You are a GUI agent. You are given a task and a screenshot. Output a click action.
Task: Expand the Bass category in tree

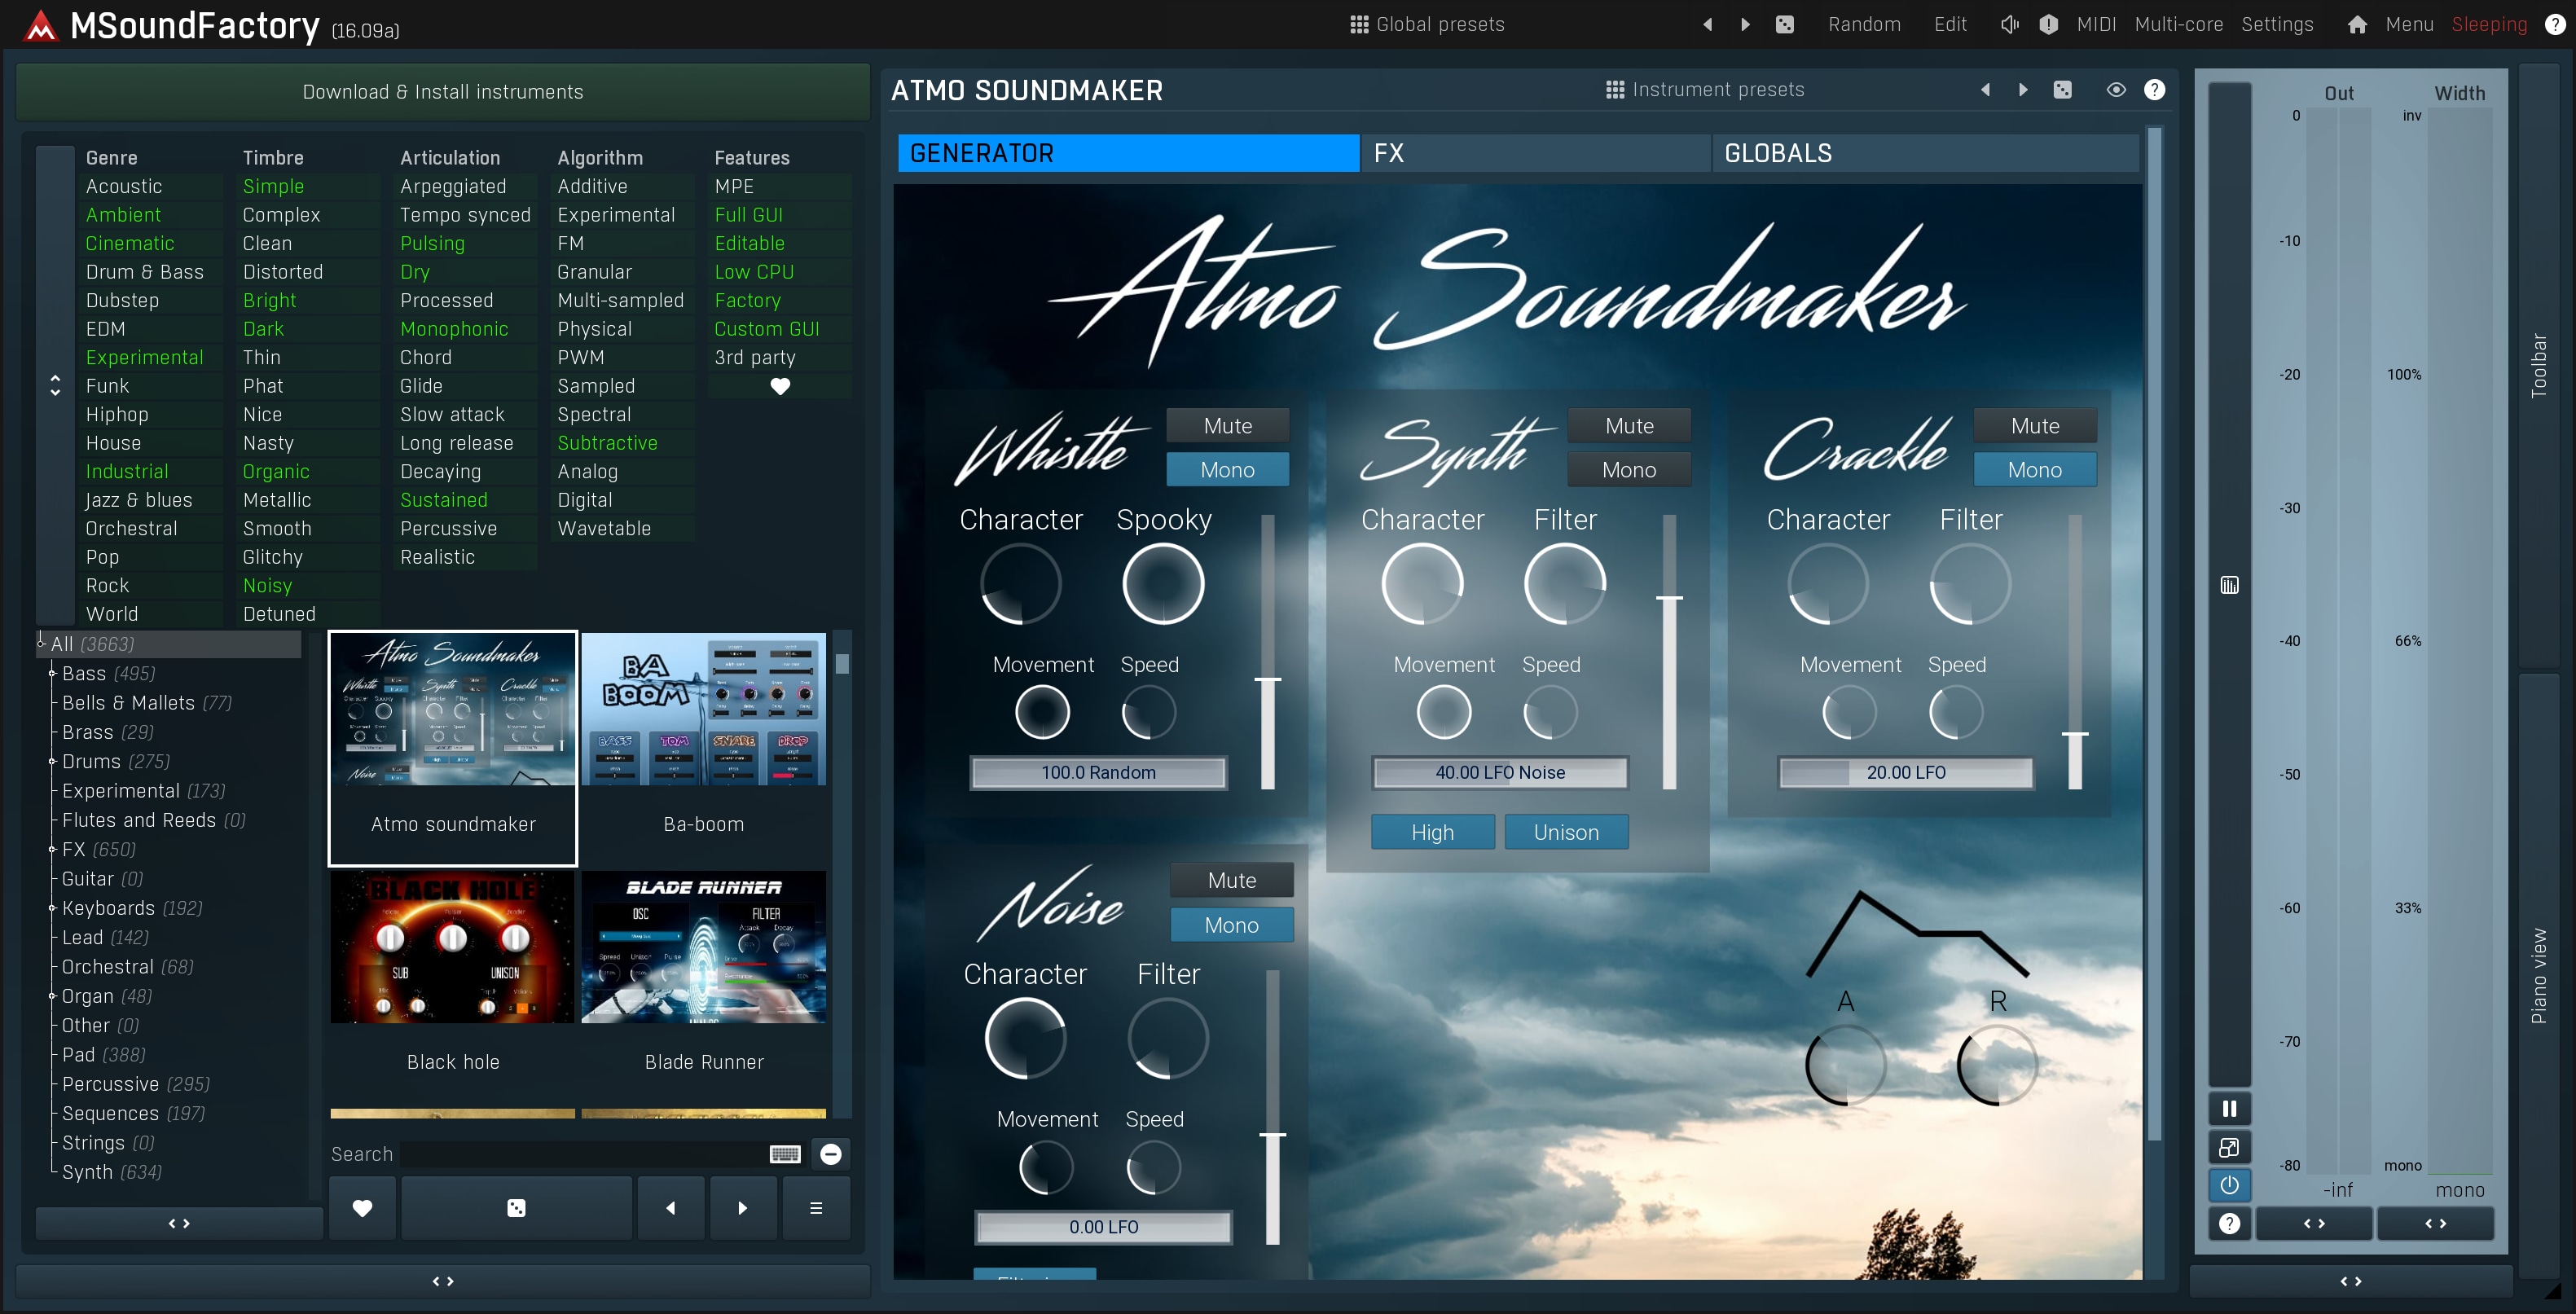click(52, 673)
